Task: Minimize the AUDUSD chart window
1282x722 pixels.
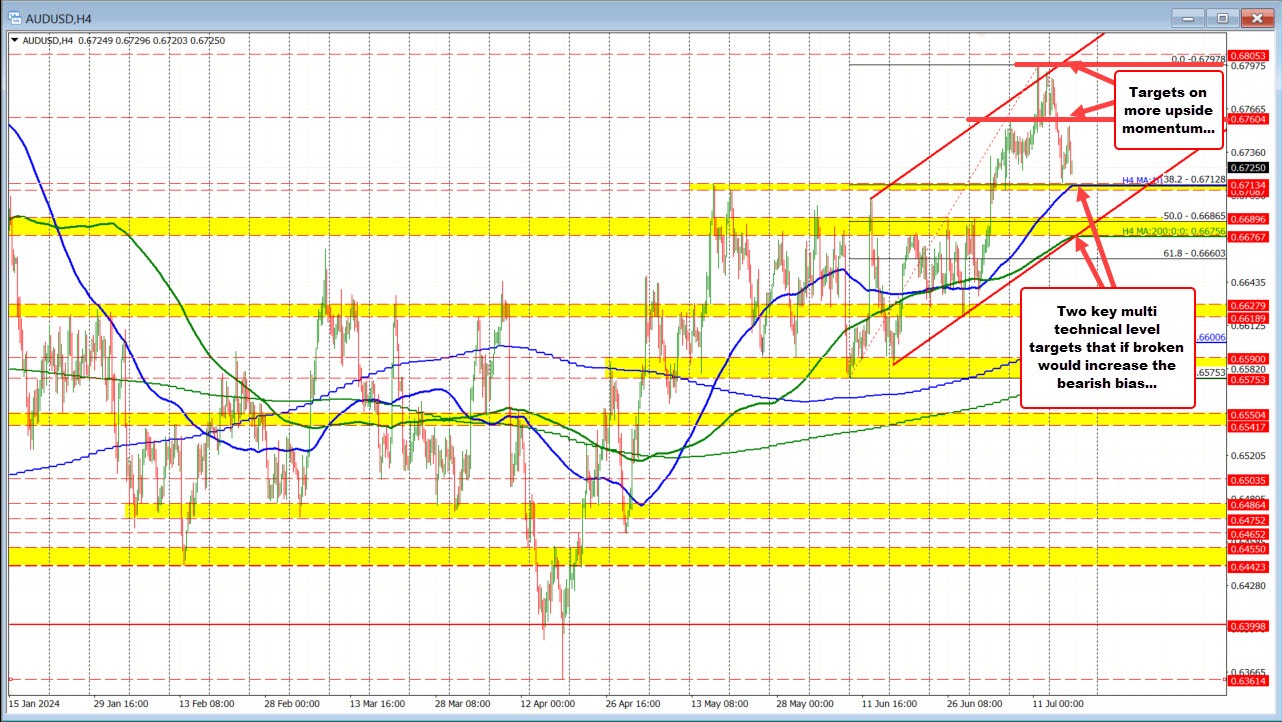Action: [1186, 17]
